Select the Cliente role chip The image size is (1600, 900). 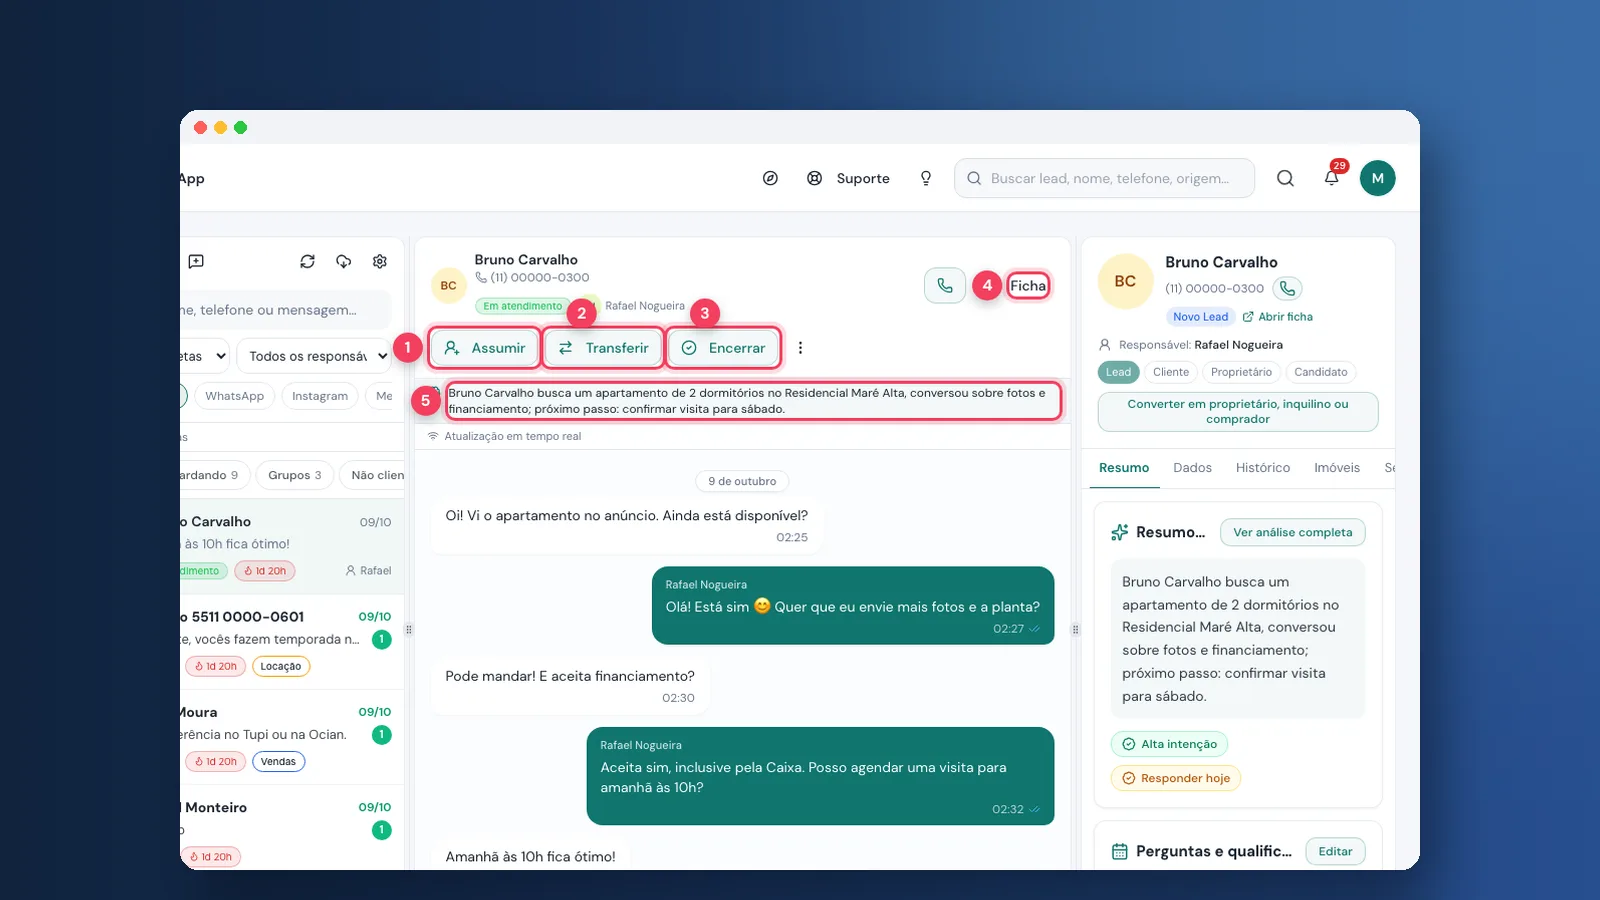(x=1171, y=372)
